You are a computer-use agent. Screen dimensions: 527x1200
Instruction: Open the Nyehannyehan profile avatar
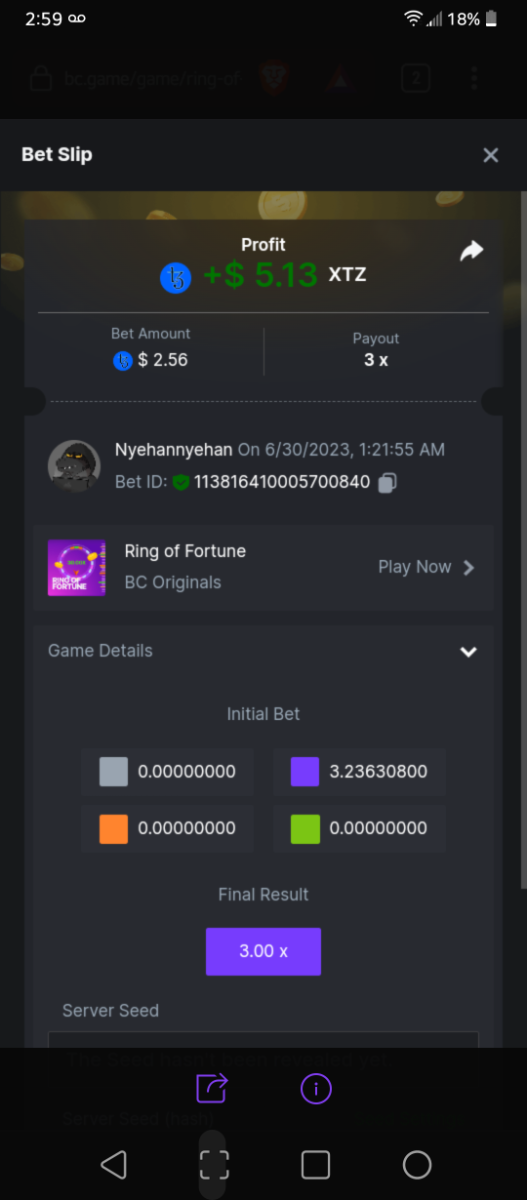coord(74,466)
